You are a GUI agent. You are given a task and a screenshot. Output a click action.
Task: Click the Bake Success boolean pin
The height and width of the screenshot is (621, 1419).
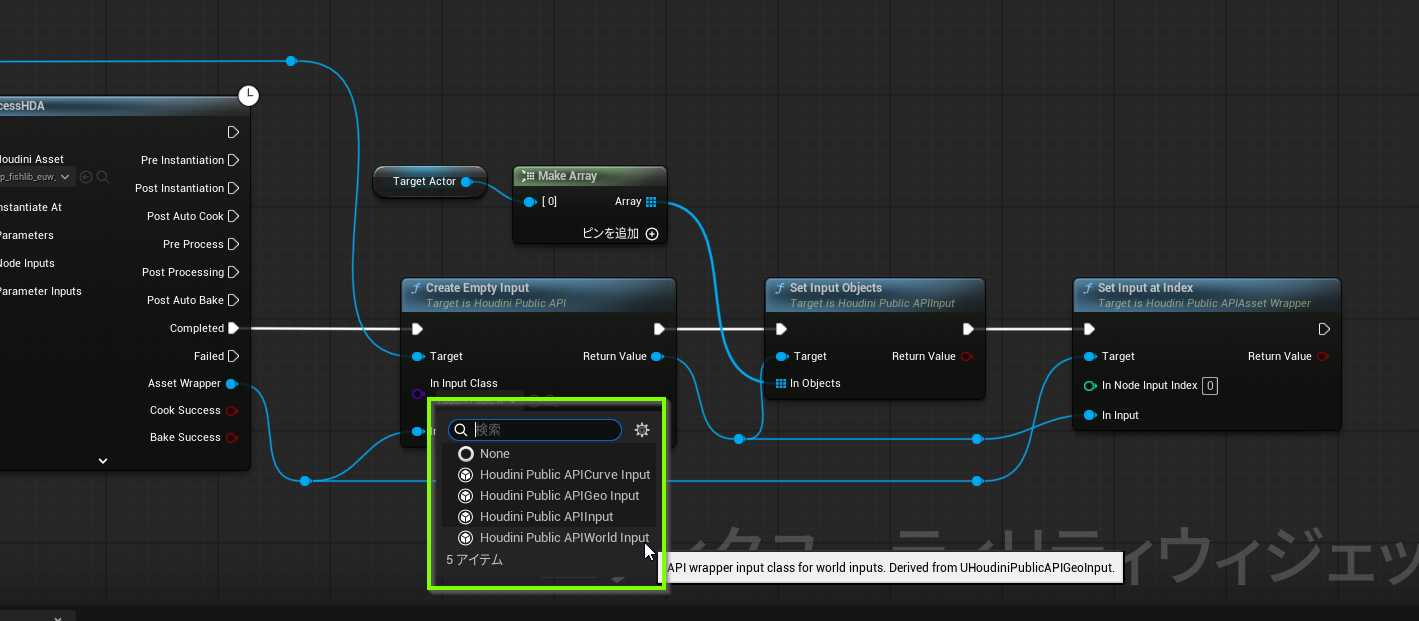tap(232, 438)
